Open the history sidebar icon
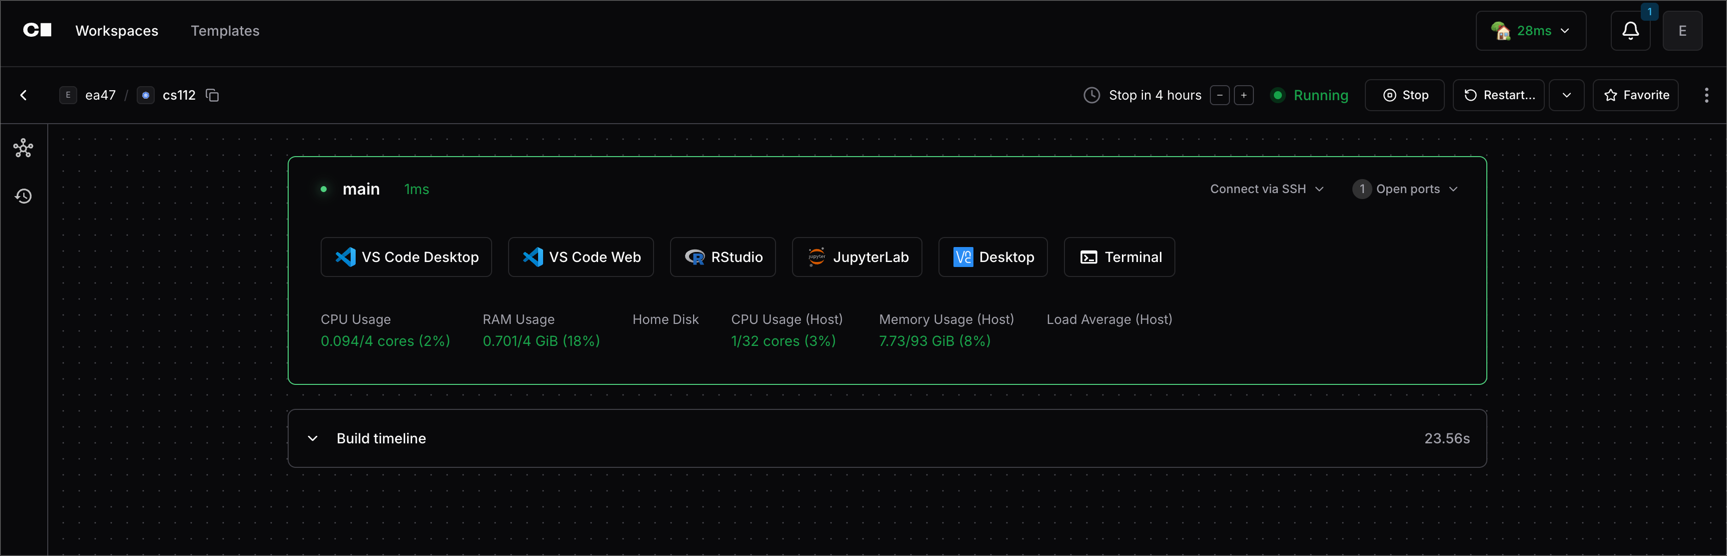 pos(23,196)
